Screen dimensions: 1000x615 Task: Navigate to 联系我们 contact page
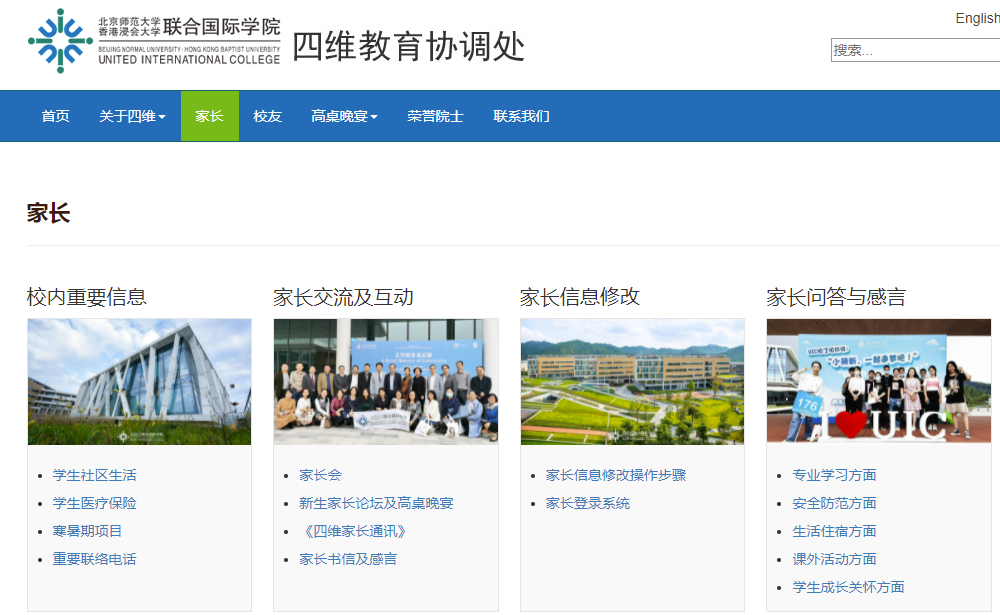pyautogui.click(x=521, y=116)
